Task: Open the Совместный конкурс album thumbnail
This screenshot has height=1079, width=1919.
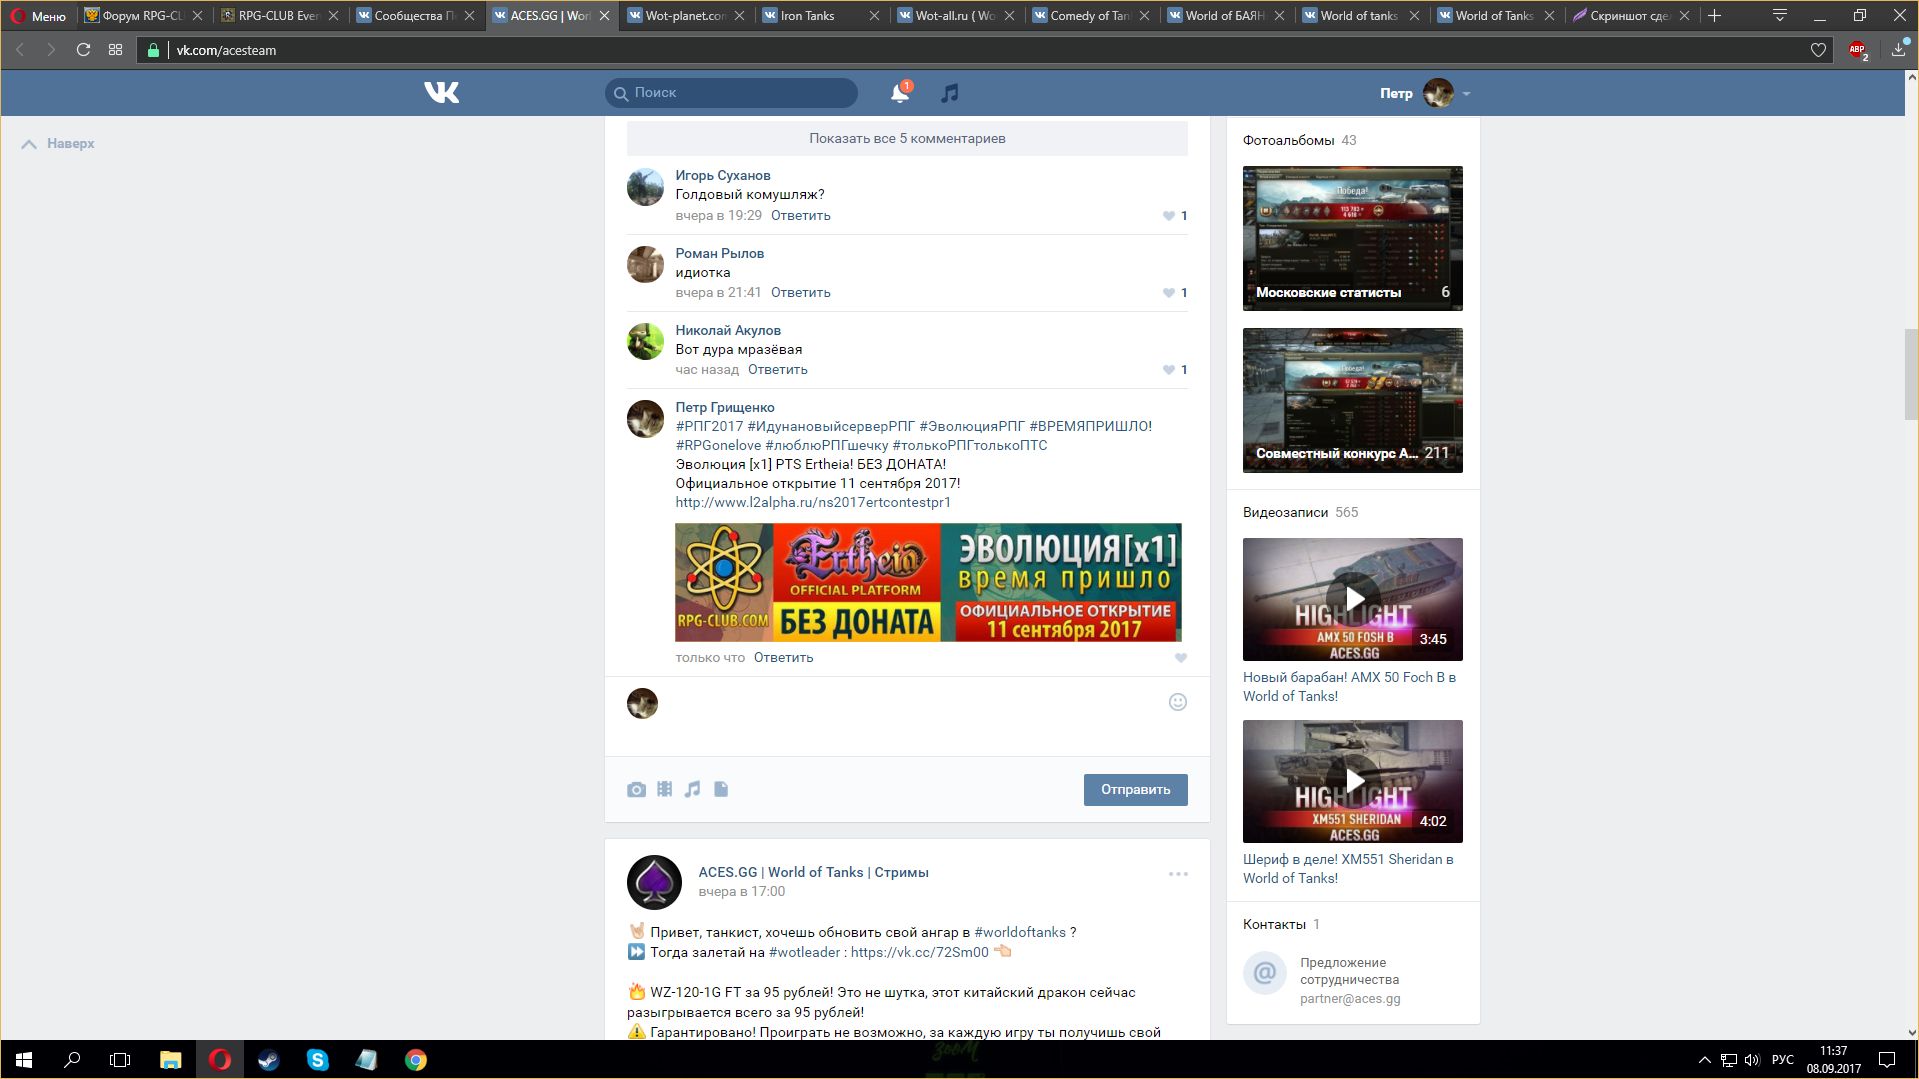Action: tap(1352, 400)
